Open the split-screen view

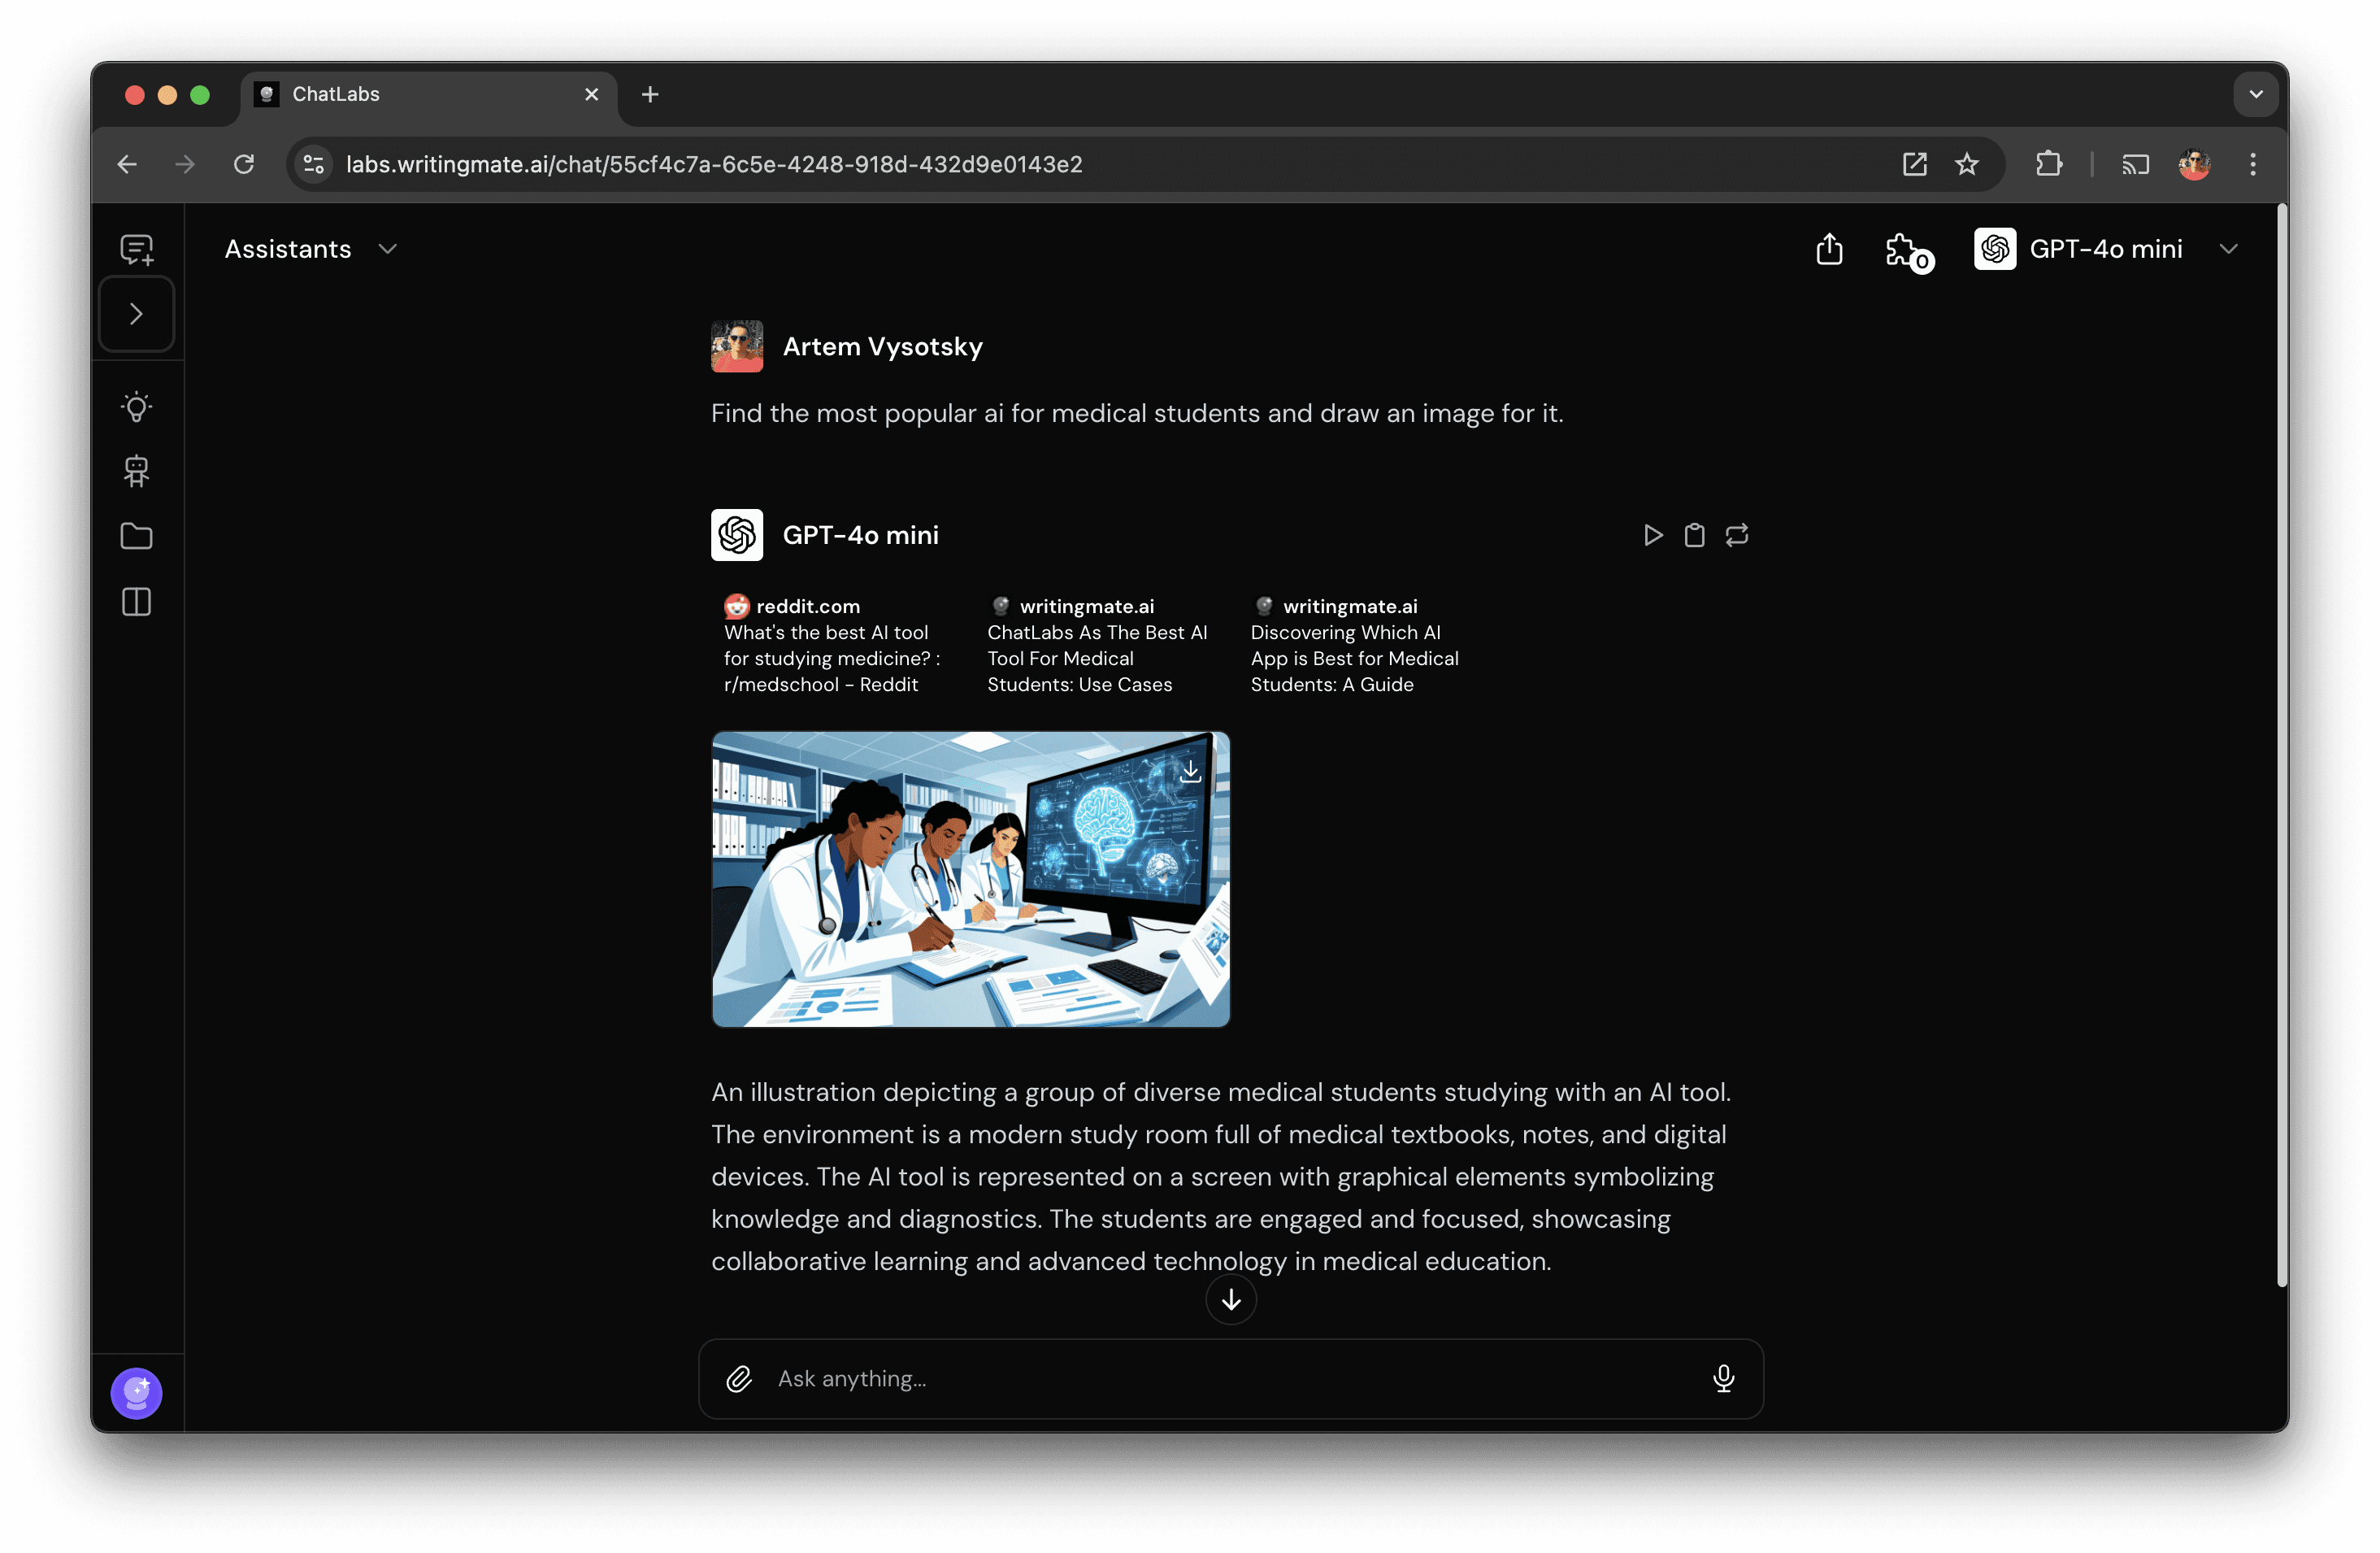tap(136, 601)
